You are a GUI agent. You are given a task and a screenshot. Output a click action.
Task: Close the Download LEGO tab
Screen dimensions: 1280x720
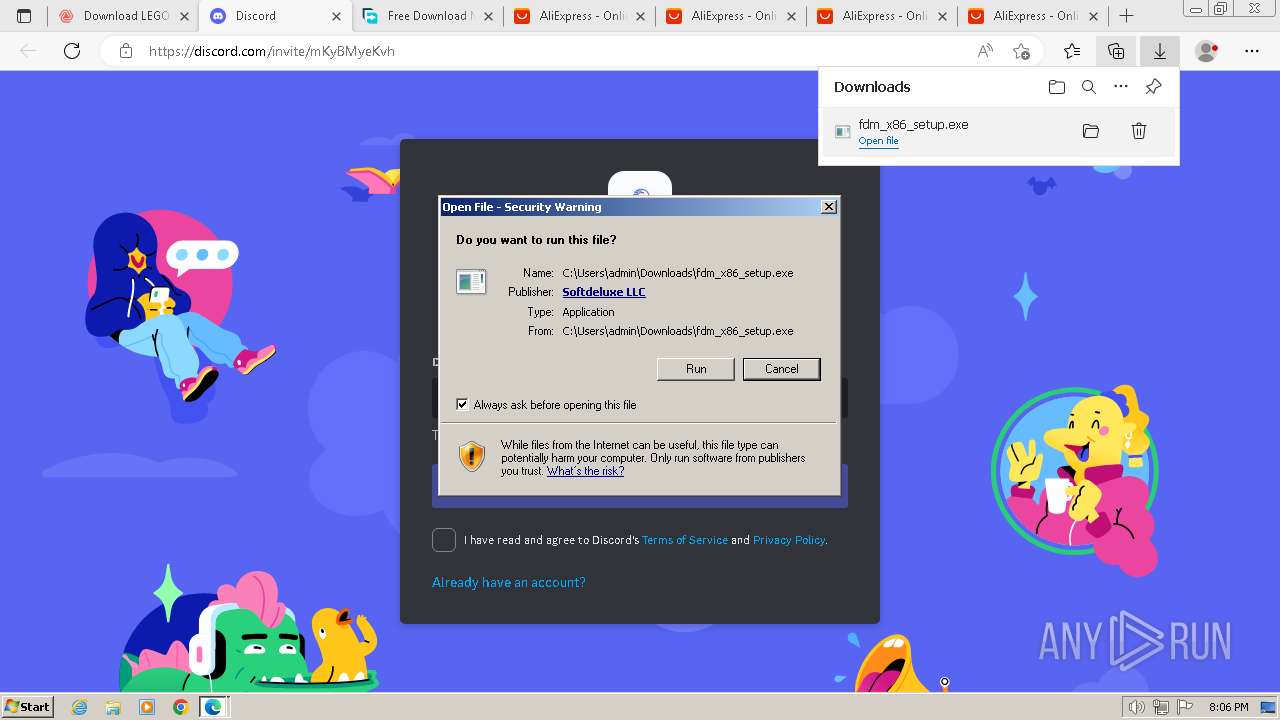pos(184,16)
